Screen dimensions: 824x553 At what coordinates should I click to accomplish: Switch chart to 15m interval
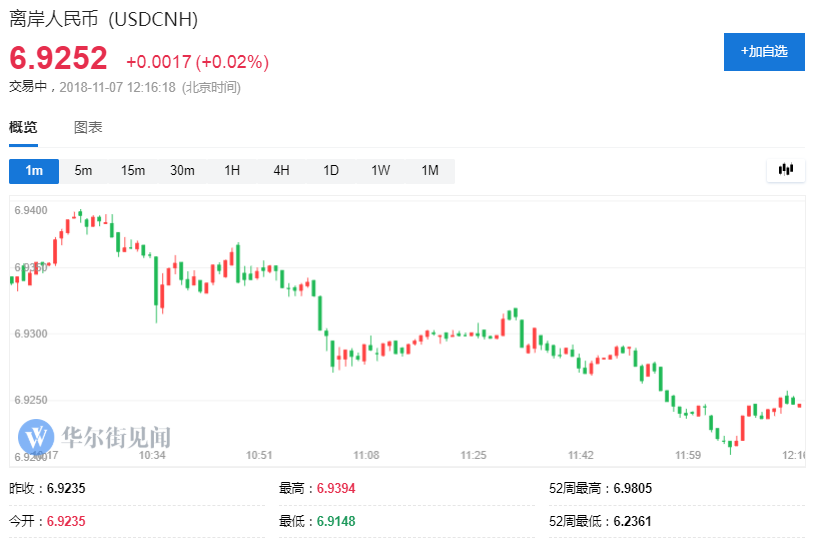133,170
